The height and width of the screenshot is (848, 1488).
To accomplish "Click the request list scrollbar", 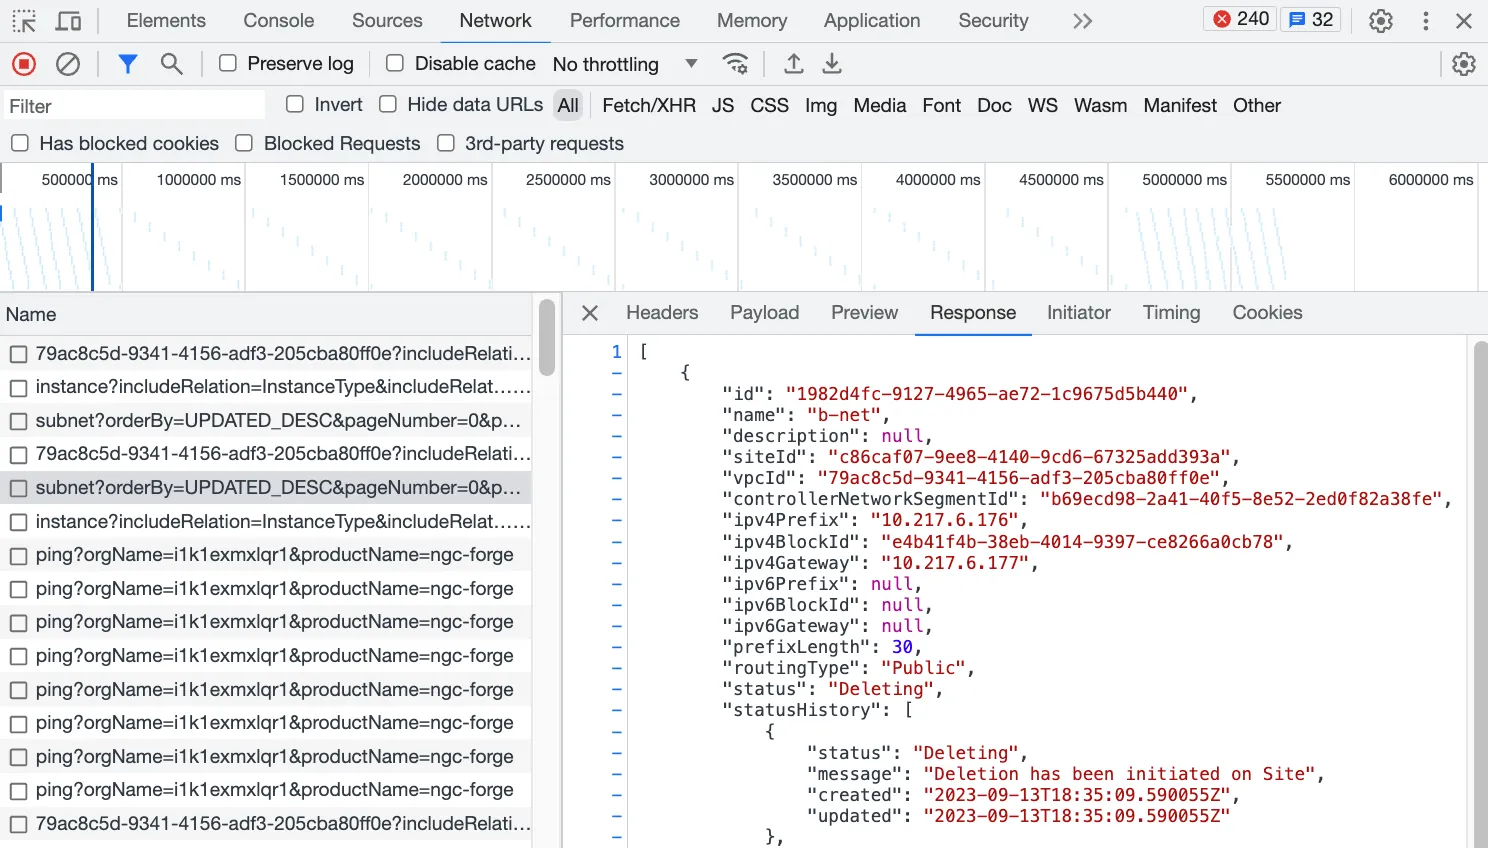I will coord(546,337).
